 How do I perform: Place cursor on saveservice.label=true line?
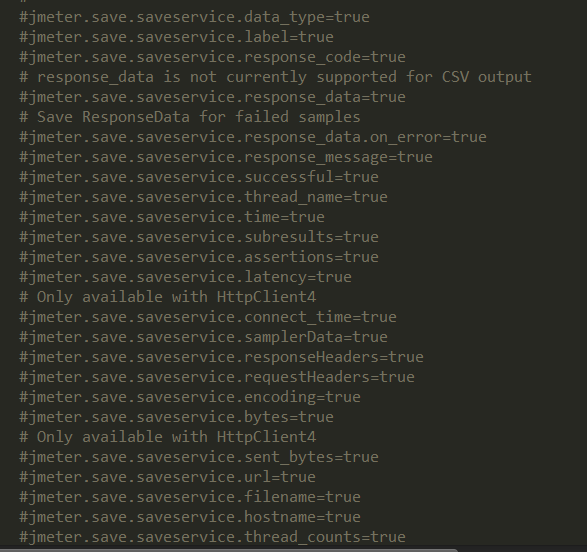(176, 37)
